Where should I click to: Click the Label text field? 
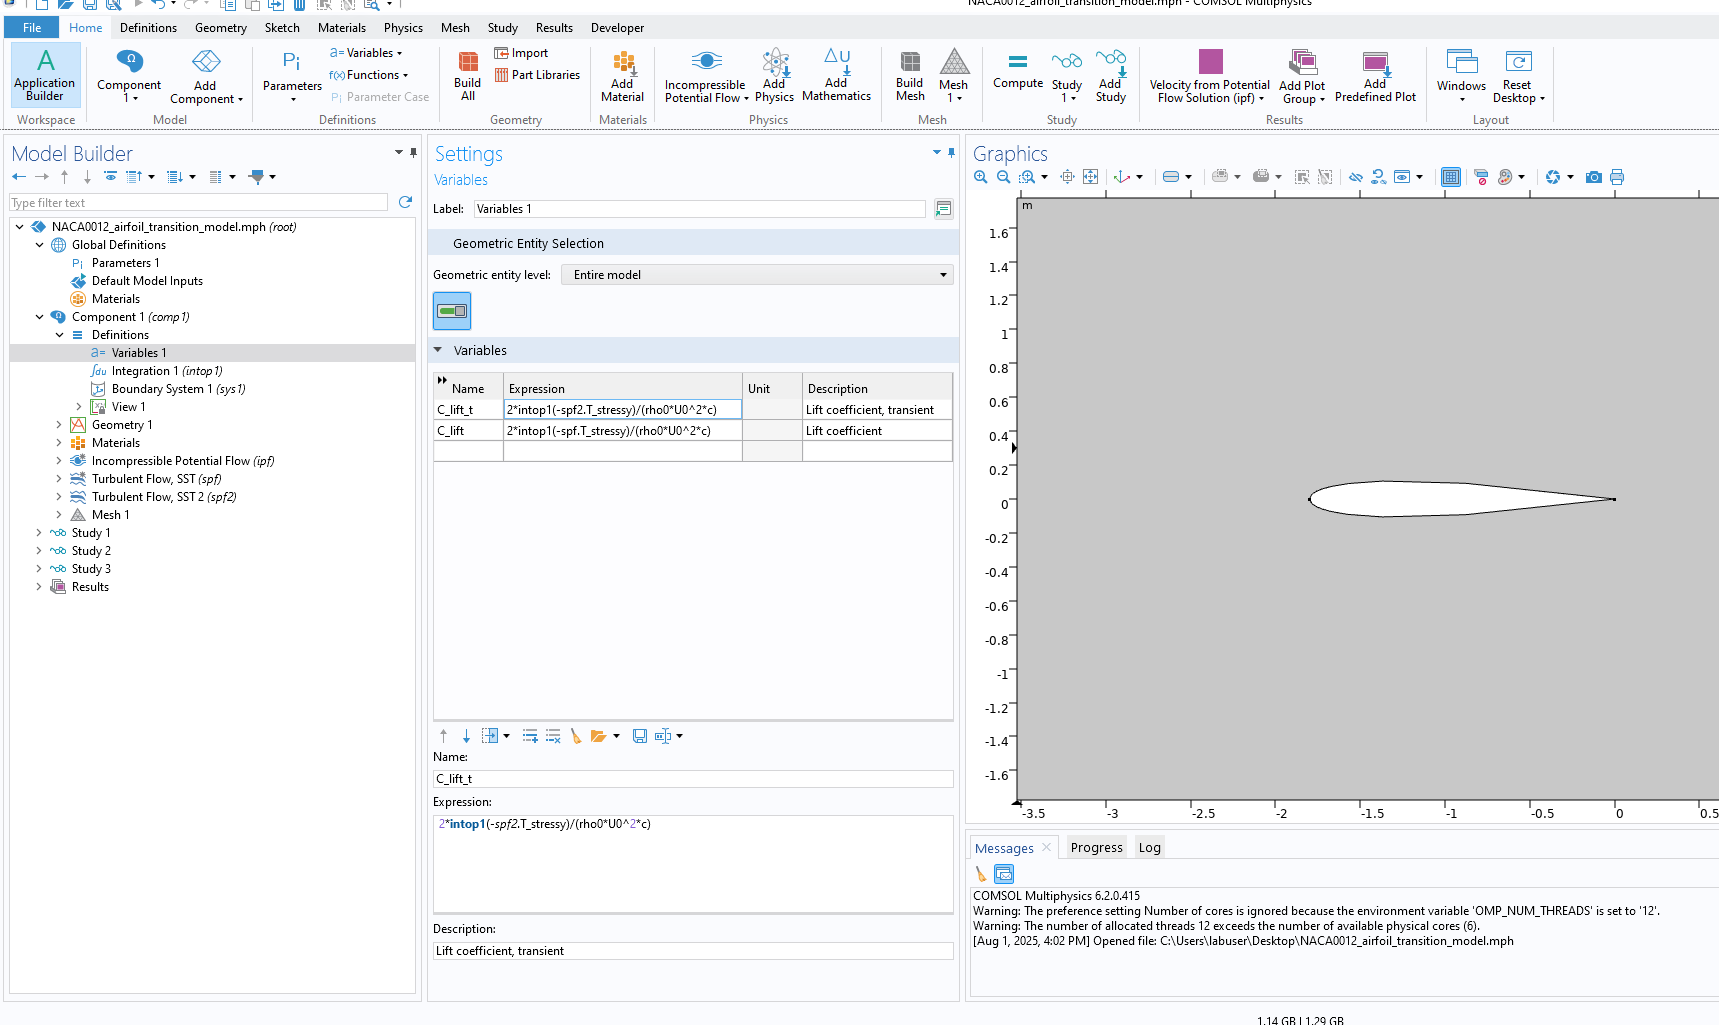pyautogui.click(x=698, y=209)
